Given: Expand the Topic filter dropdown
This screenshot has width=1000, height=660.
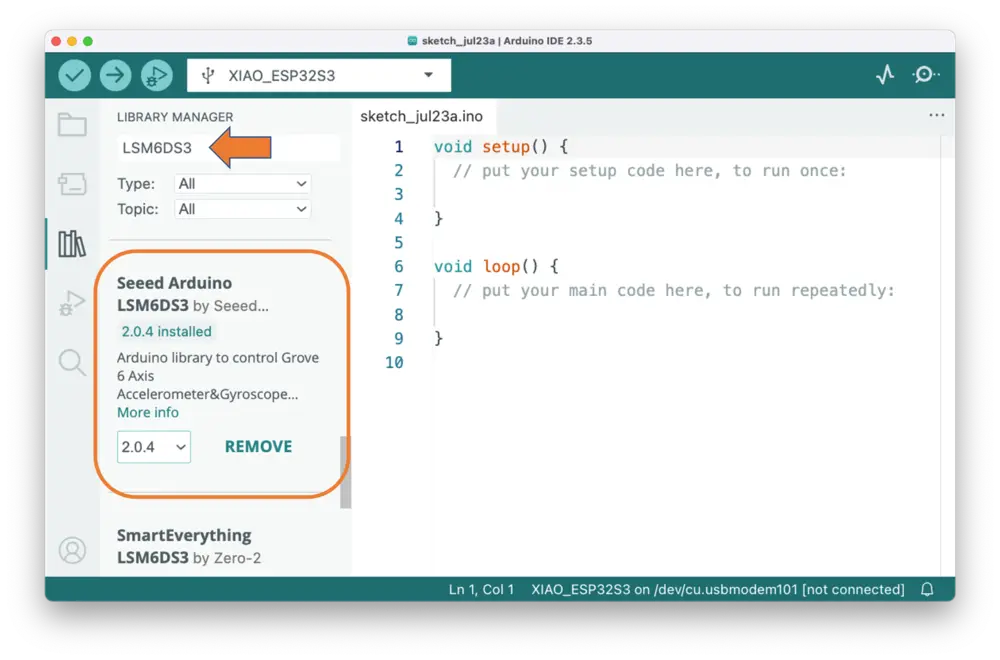Looking at the screenshot, I should point(243,209).
